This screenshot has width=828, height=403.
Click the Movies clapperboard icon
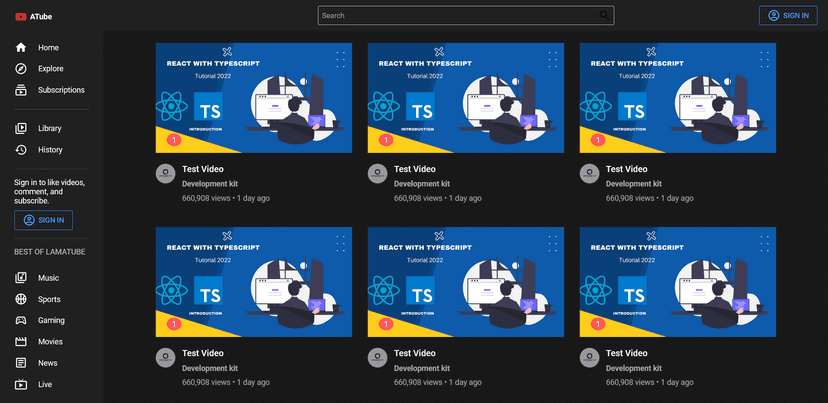click(21, 342)
